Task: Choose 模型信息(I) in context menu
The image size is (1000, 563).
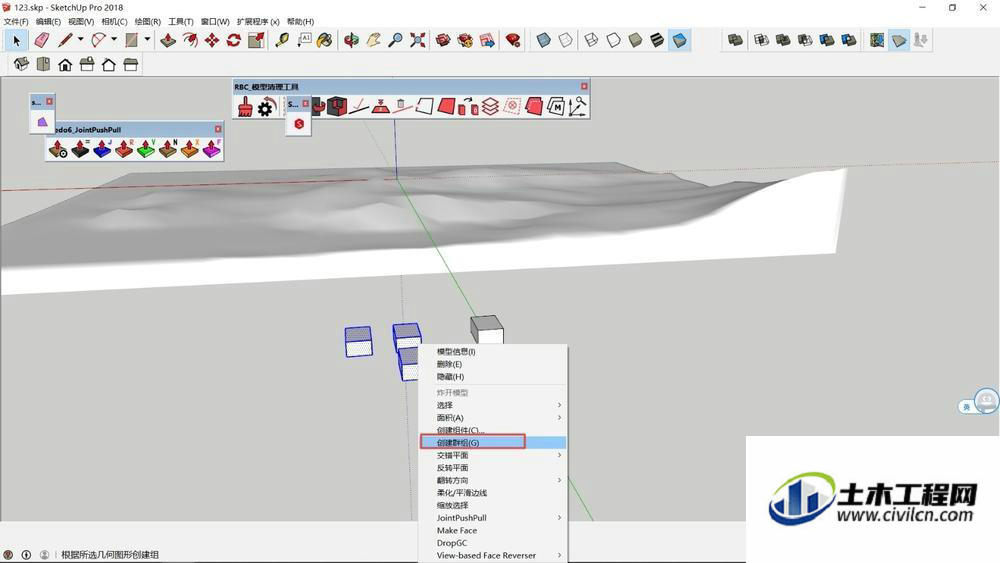Action: pyautogui.click(x=492, y=352)
